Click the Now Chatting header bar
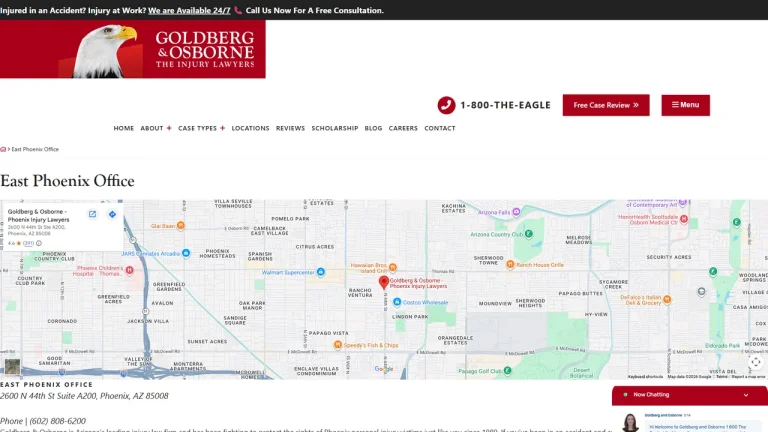The width and height of the screenshot is (768, 432). tap(690, 395)
